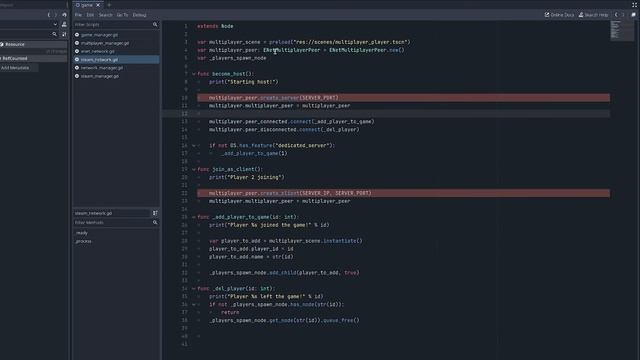Click the Add Metadata button
Viewport: 640px width, 360px height.
19,68
